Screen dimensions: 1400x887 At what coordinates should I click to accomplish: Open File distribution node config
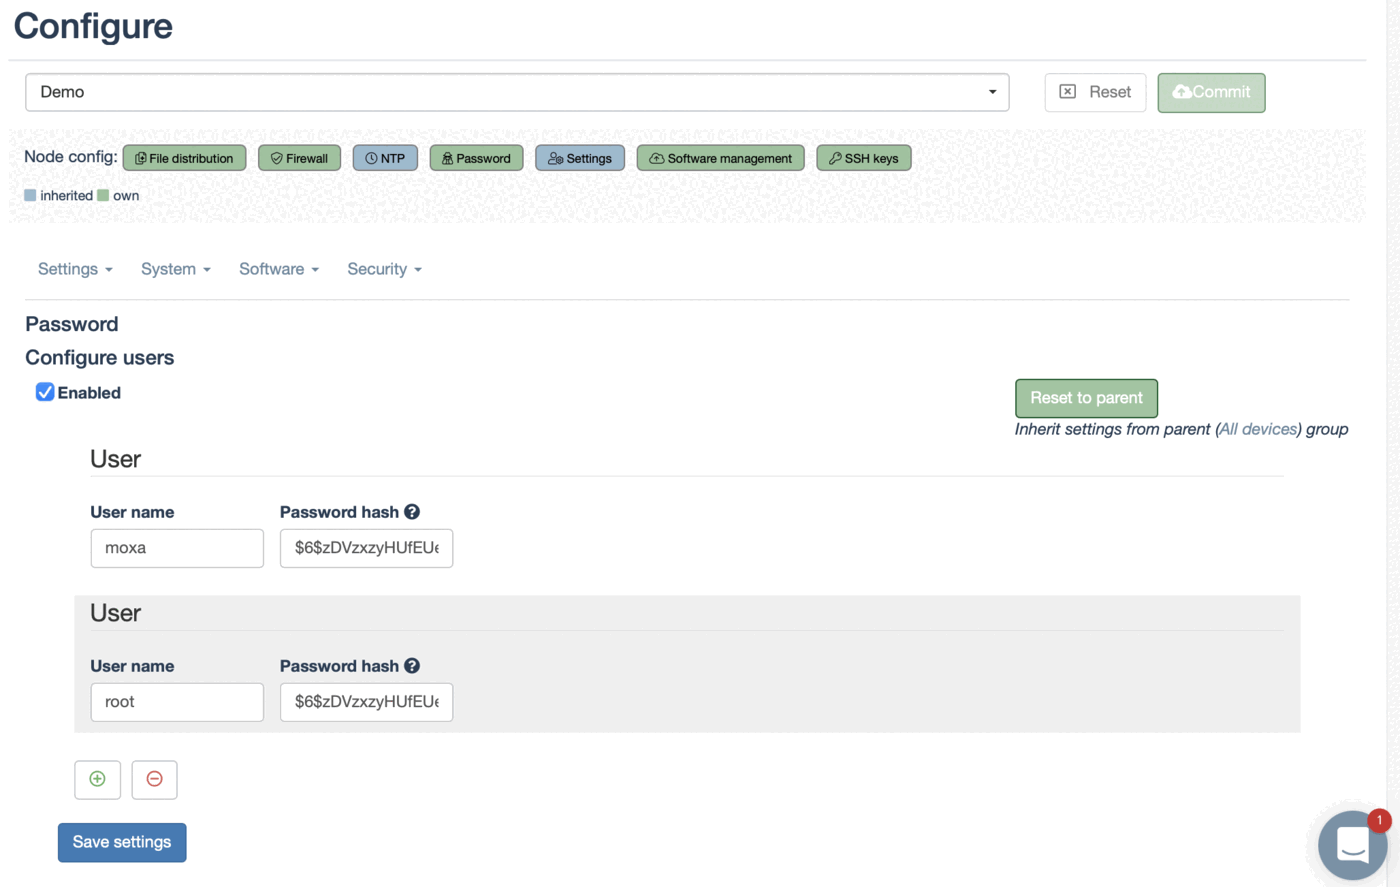[184, 158]
